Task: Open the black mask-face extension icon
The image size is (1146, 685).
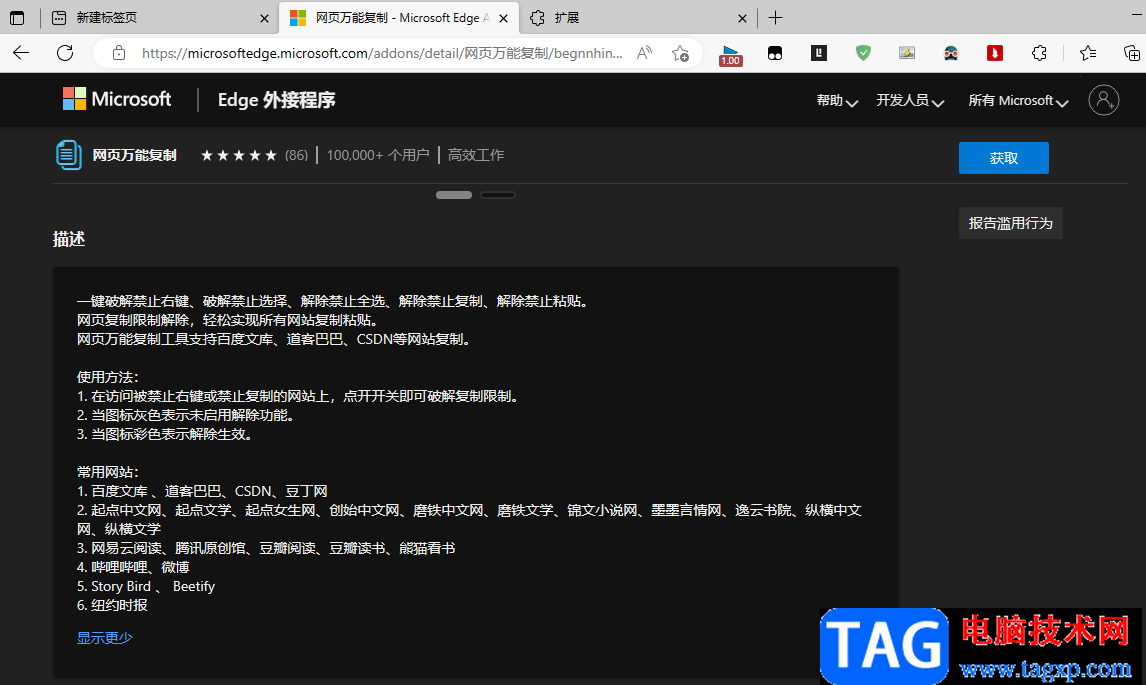Action: [x=775, y=53]
